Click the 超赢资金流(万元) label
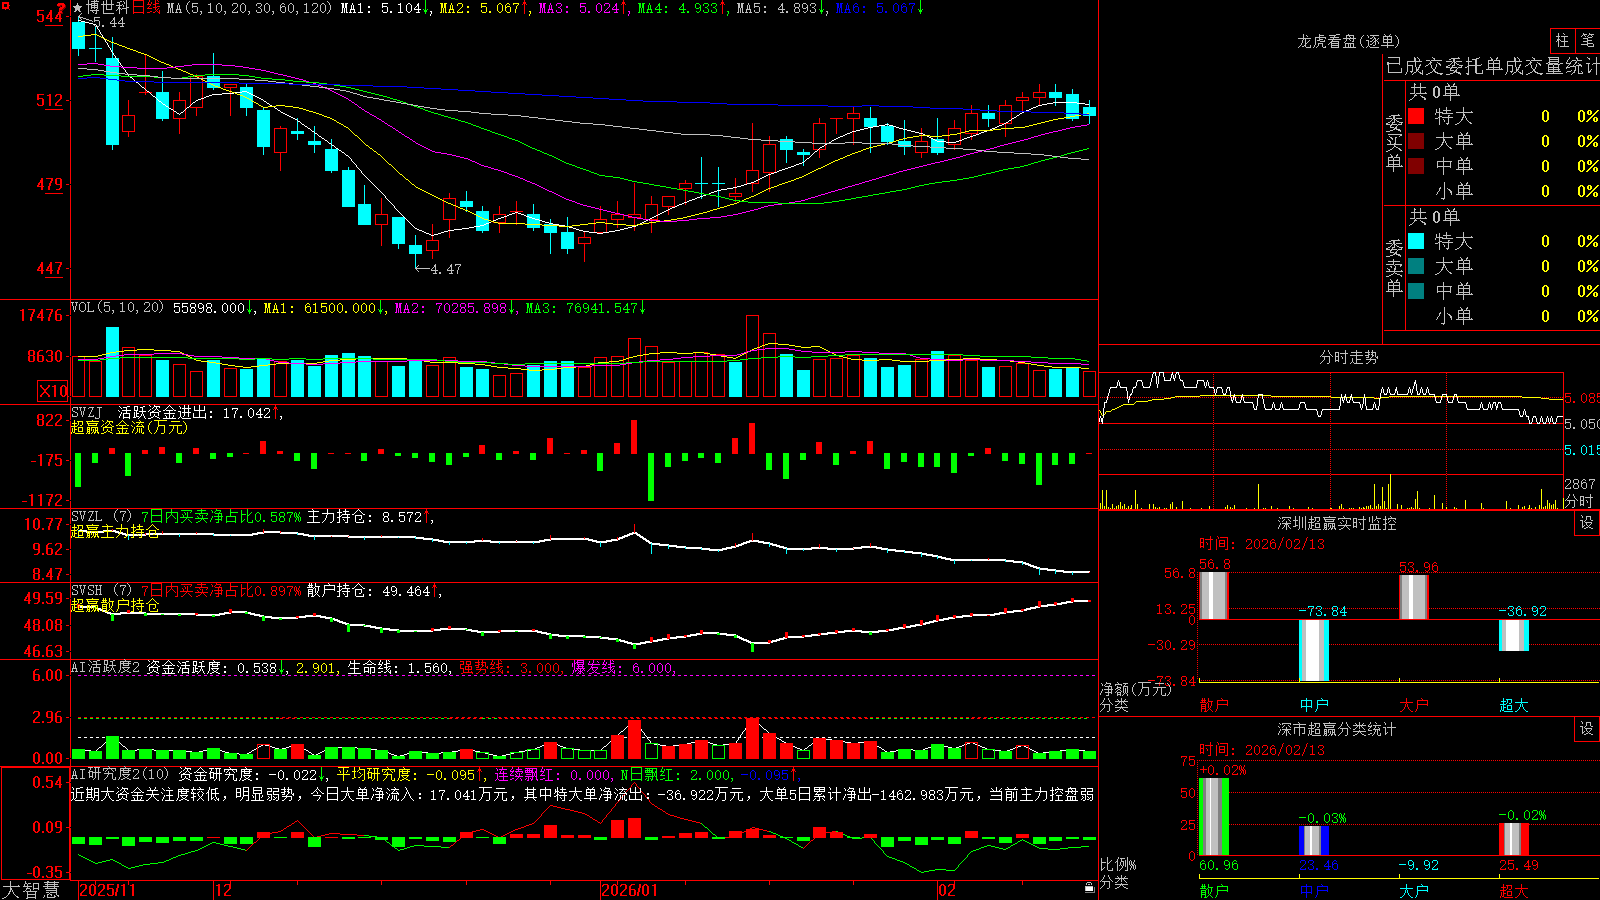The height and width of the screenshot is (900, 1600). [129, 427]
